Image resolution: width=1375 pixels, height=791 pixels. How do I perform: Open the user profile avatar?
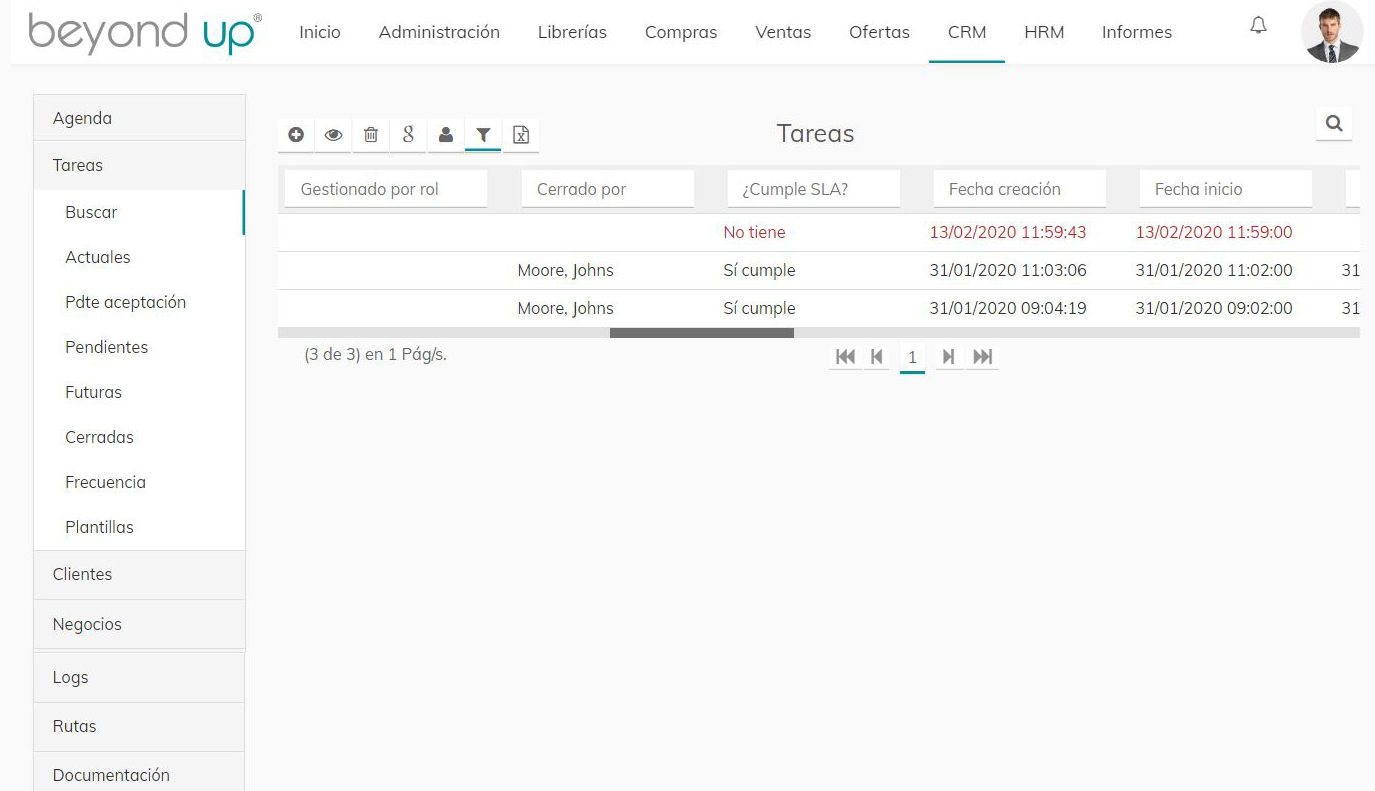(1331, 32)
